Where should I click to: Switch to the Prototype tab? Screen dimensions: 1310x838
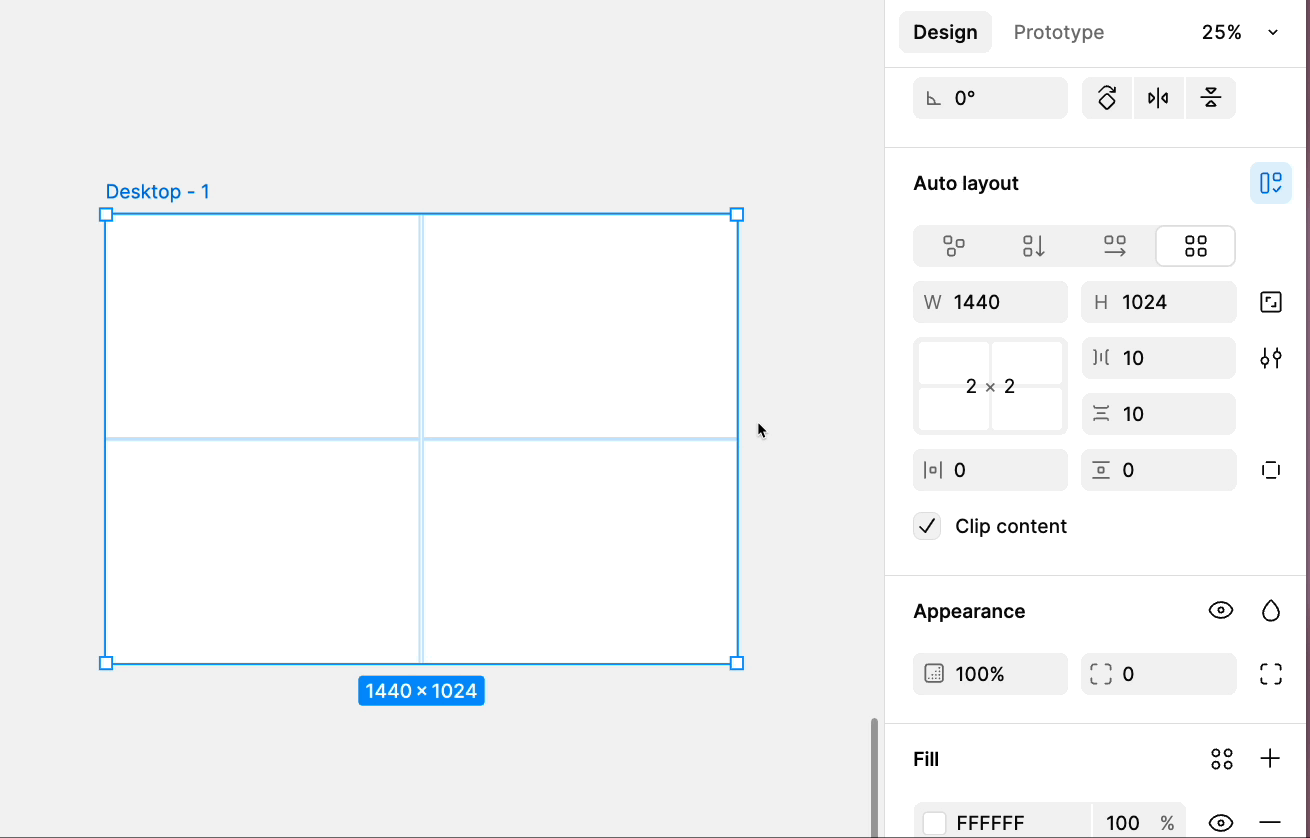[1058, 32]
